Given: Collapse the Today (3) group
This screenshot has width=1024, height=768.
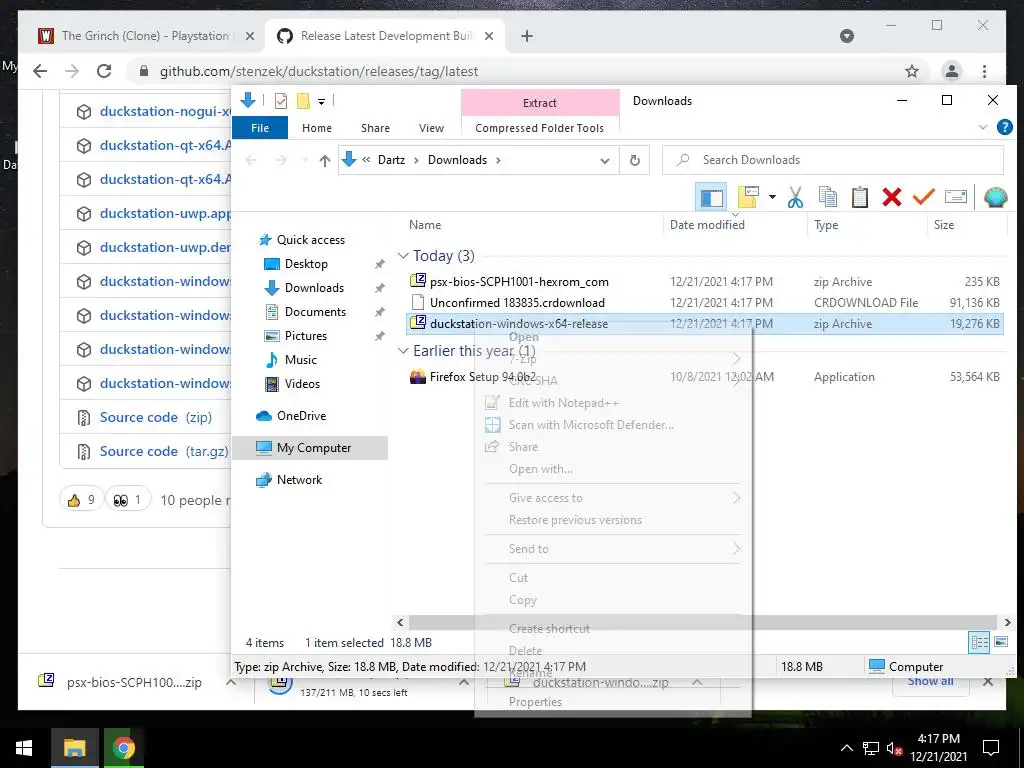Looking at the screenshot, I should [x=403, y=255].
